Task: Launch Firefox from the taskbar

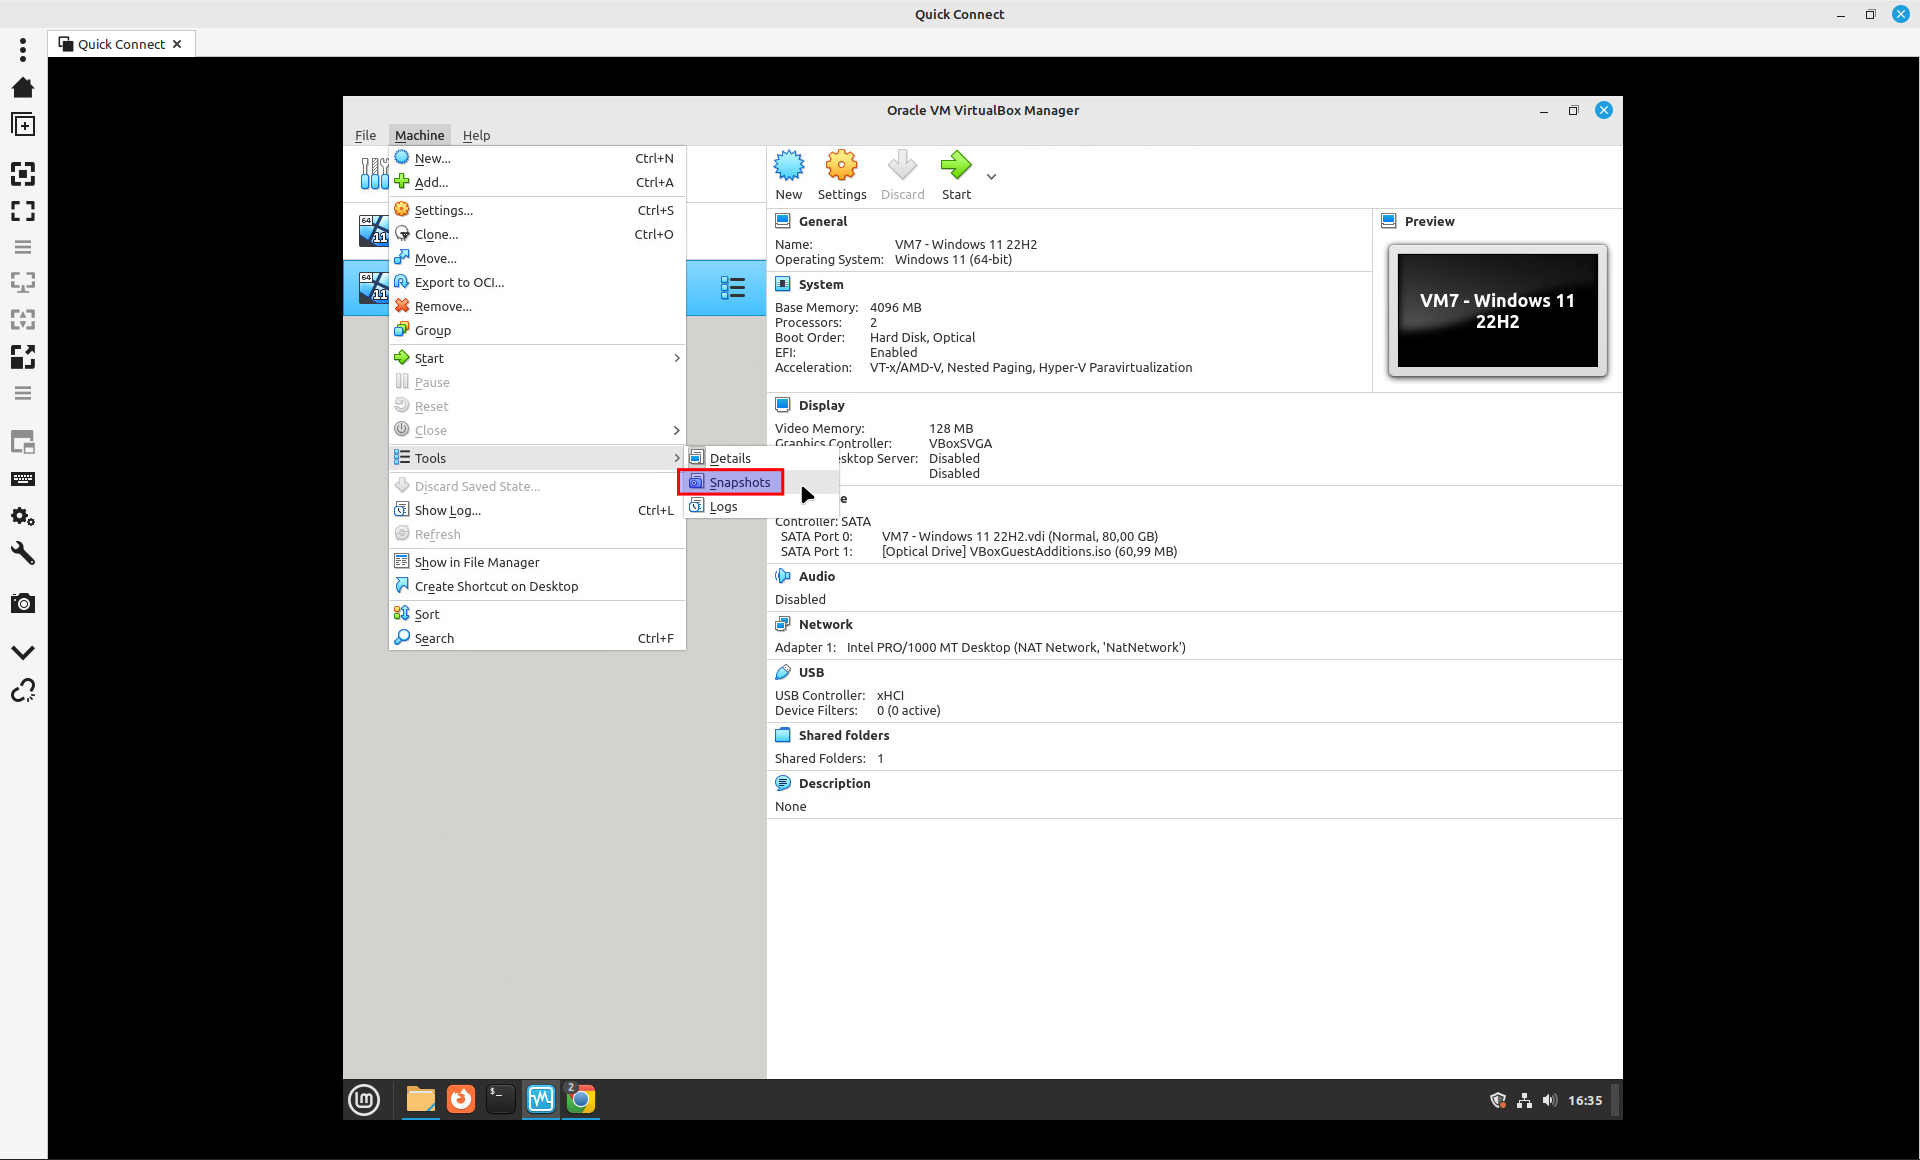Action: click(x=461, y=1100)
